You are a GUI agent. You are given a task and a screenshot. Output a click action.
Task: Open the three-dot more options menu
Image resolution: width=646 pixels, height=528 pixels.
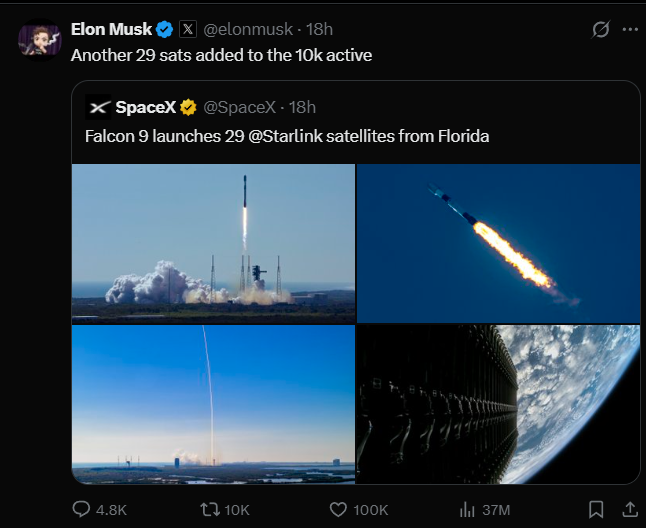pos(629,30)
